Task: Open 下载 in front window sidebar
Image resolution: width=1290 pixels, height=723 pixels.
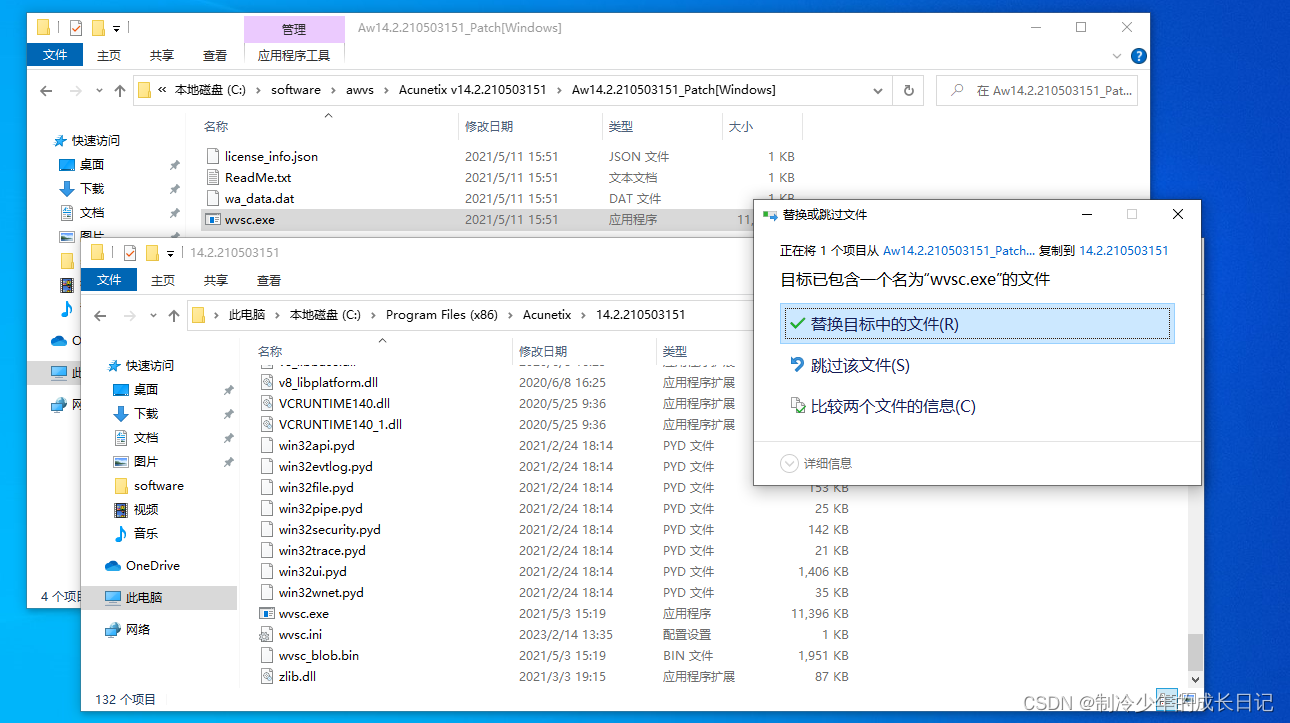Action: coord(146,413)
